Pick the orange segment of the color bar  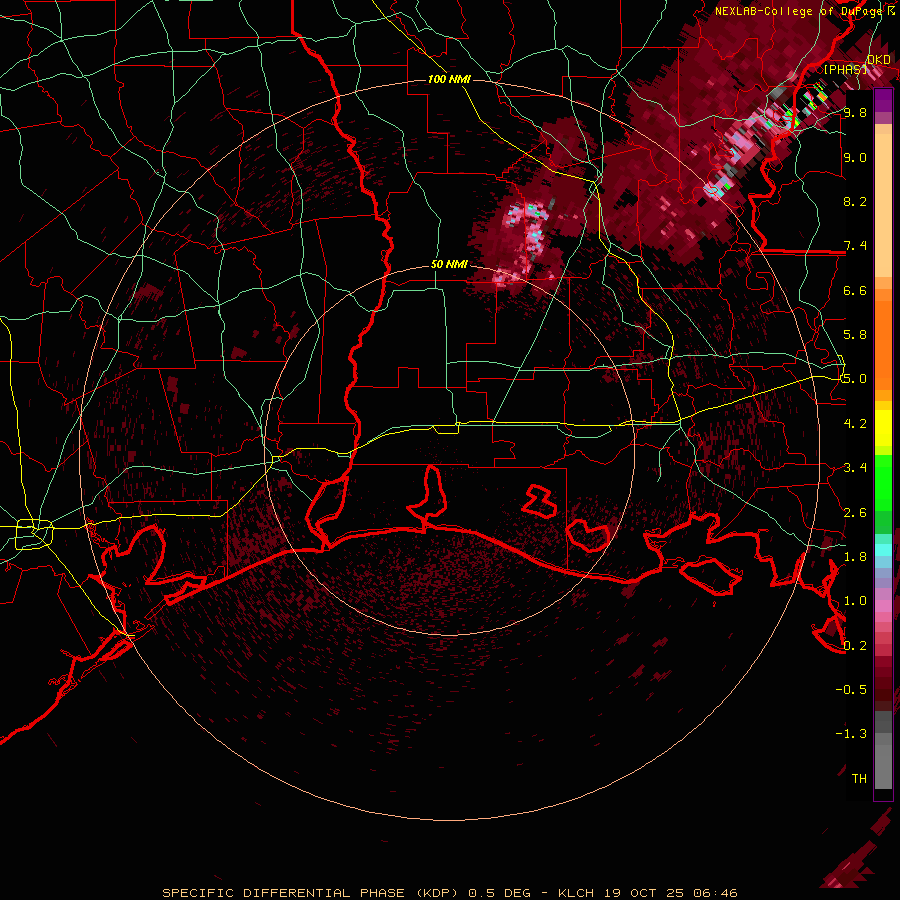pyautogui.click(x=883, y=344)
